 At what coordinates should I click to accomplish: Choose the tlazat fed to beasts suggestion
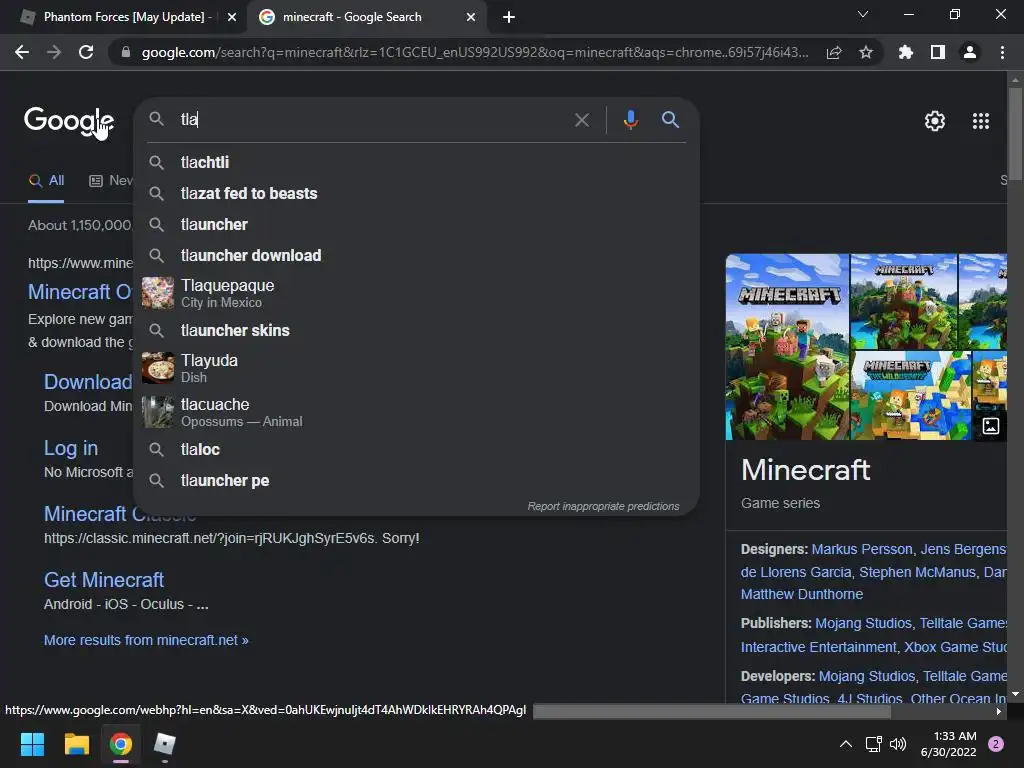click(416, 193)
